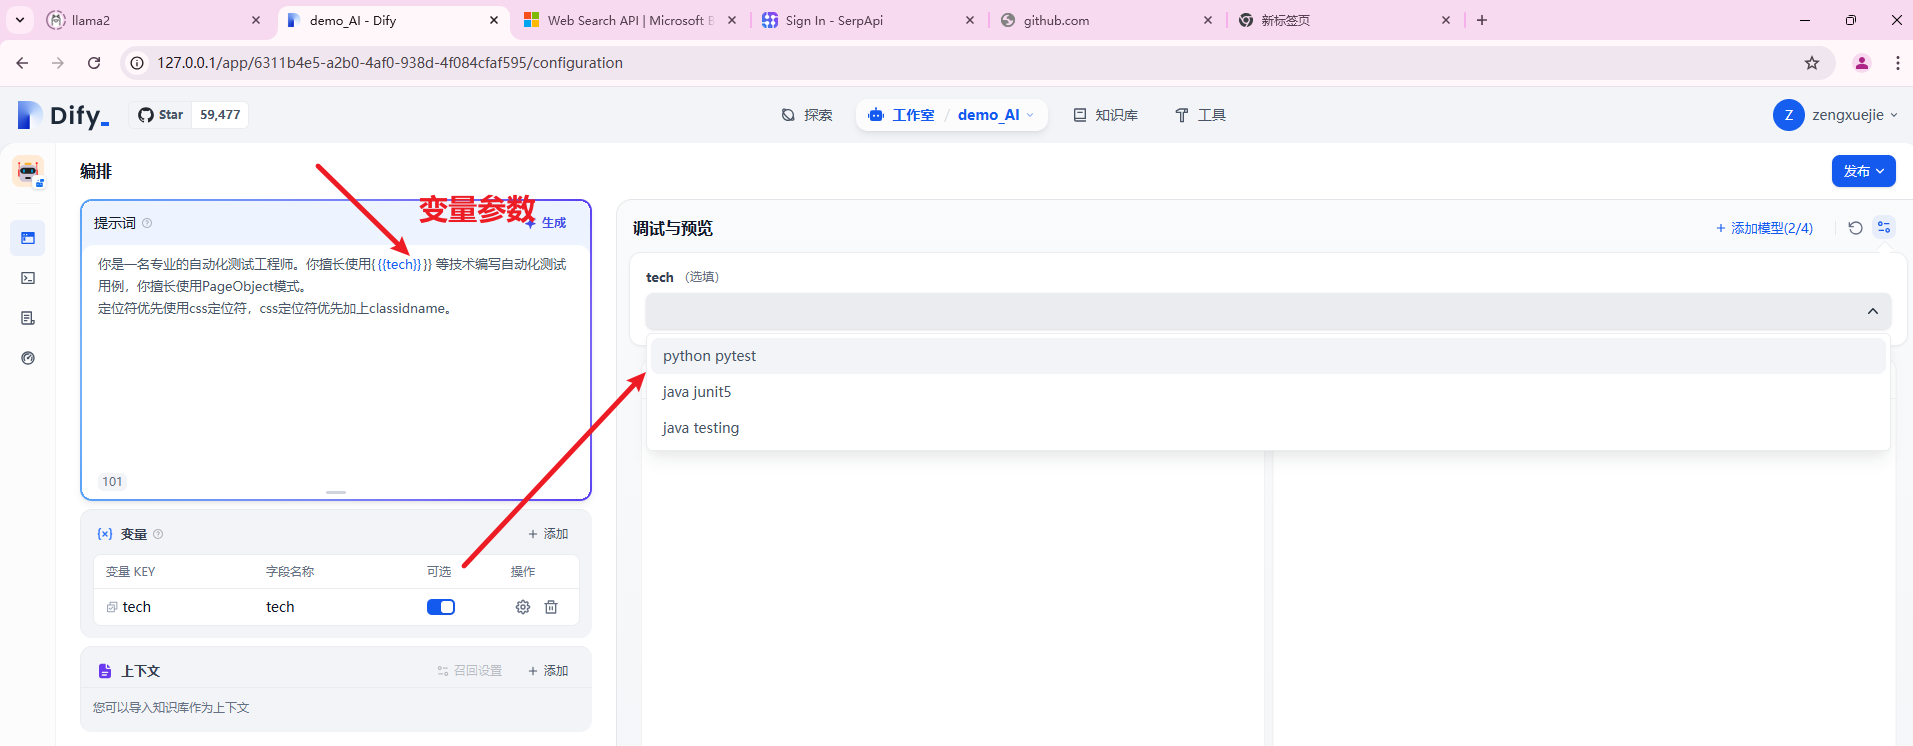Open the 工具 tools tab

click(x=1200, y=115)
